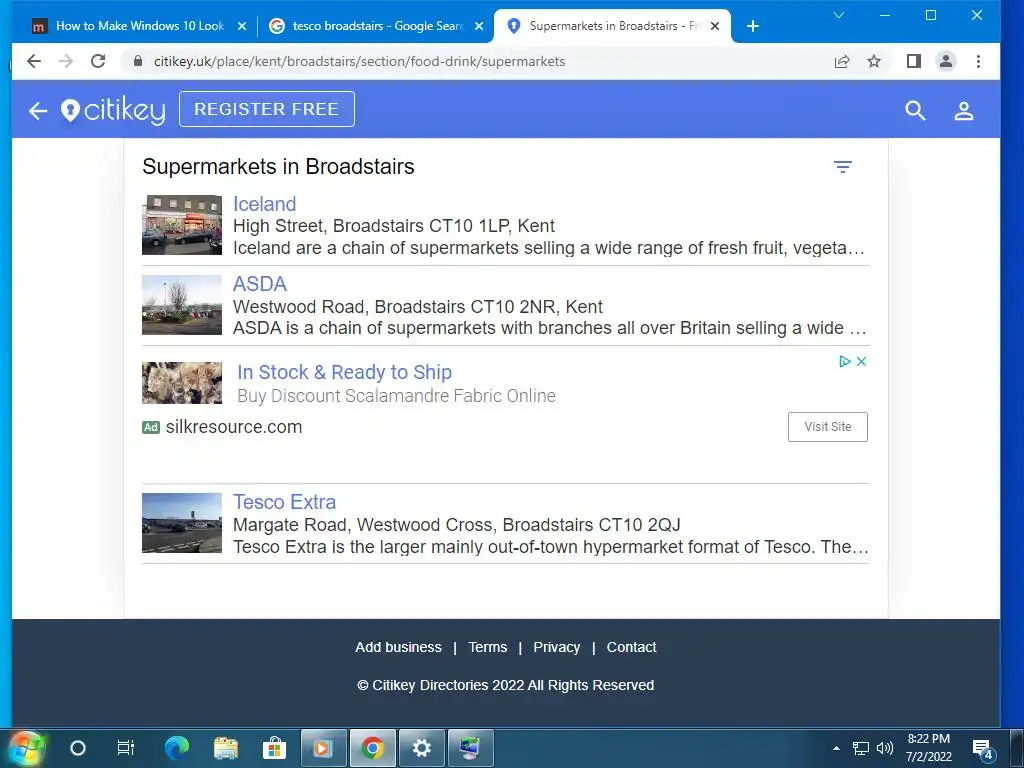This screenshot has height=768, width=1024.
Task: Bookmark this page with star icon
Action: coord(874,61)
